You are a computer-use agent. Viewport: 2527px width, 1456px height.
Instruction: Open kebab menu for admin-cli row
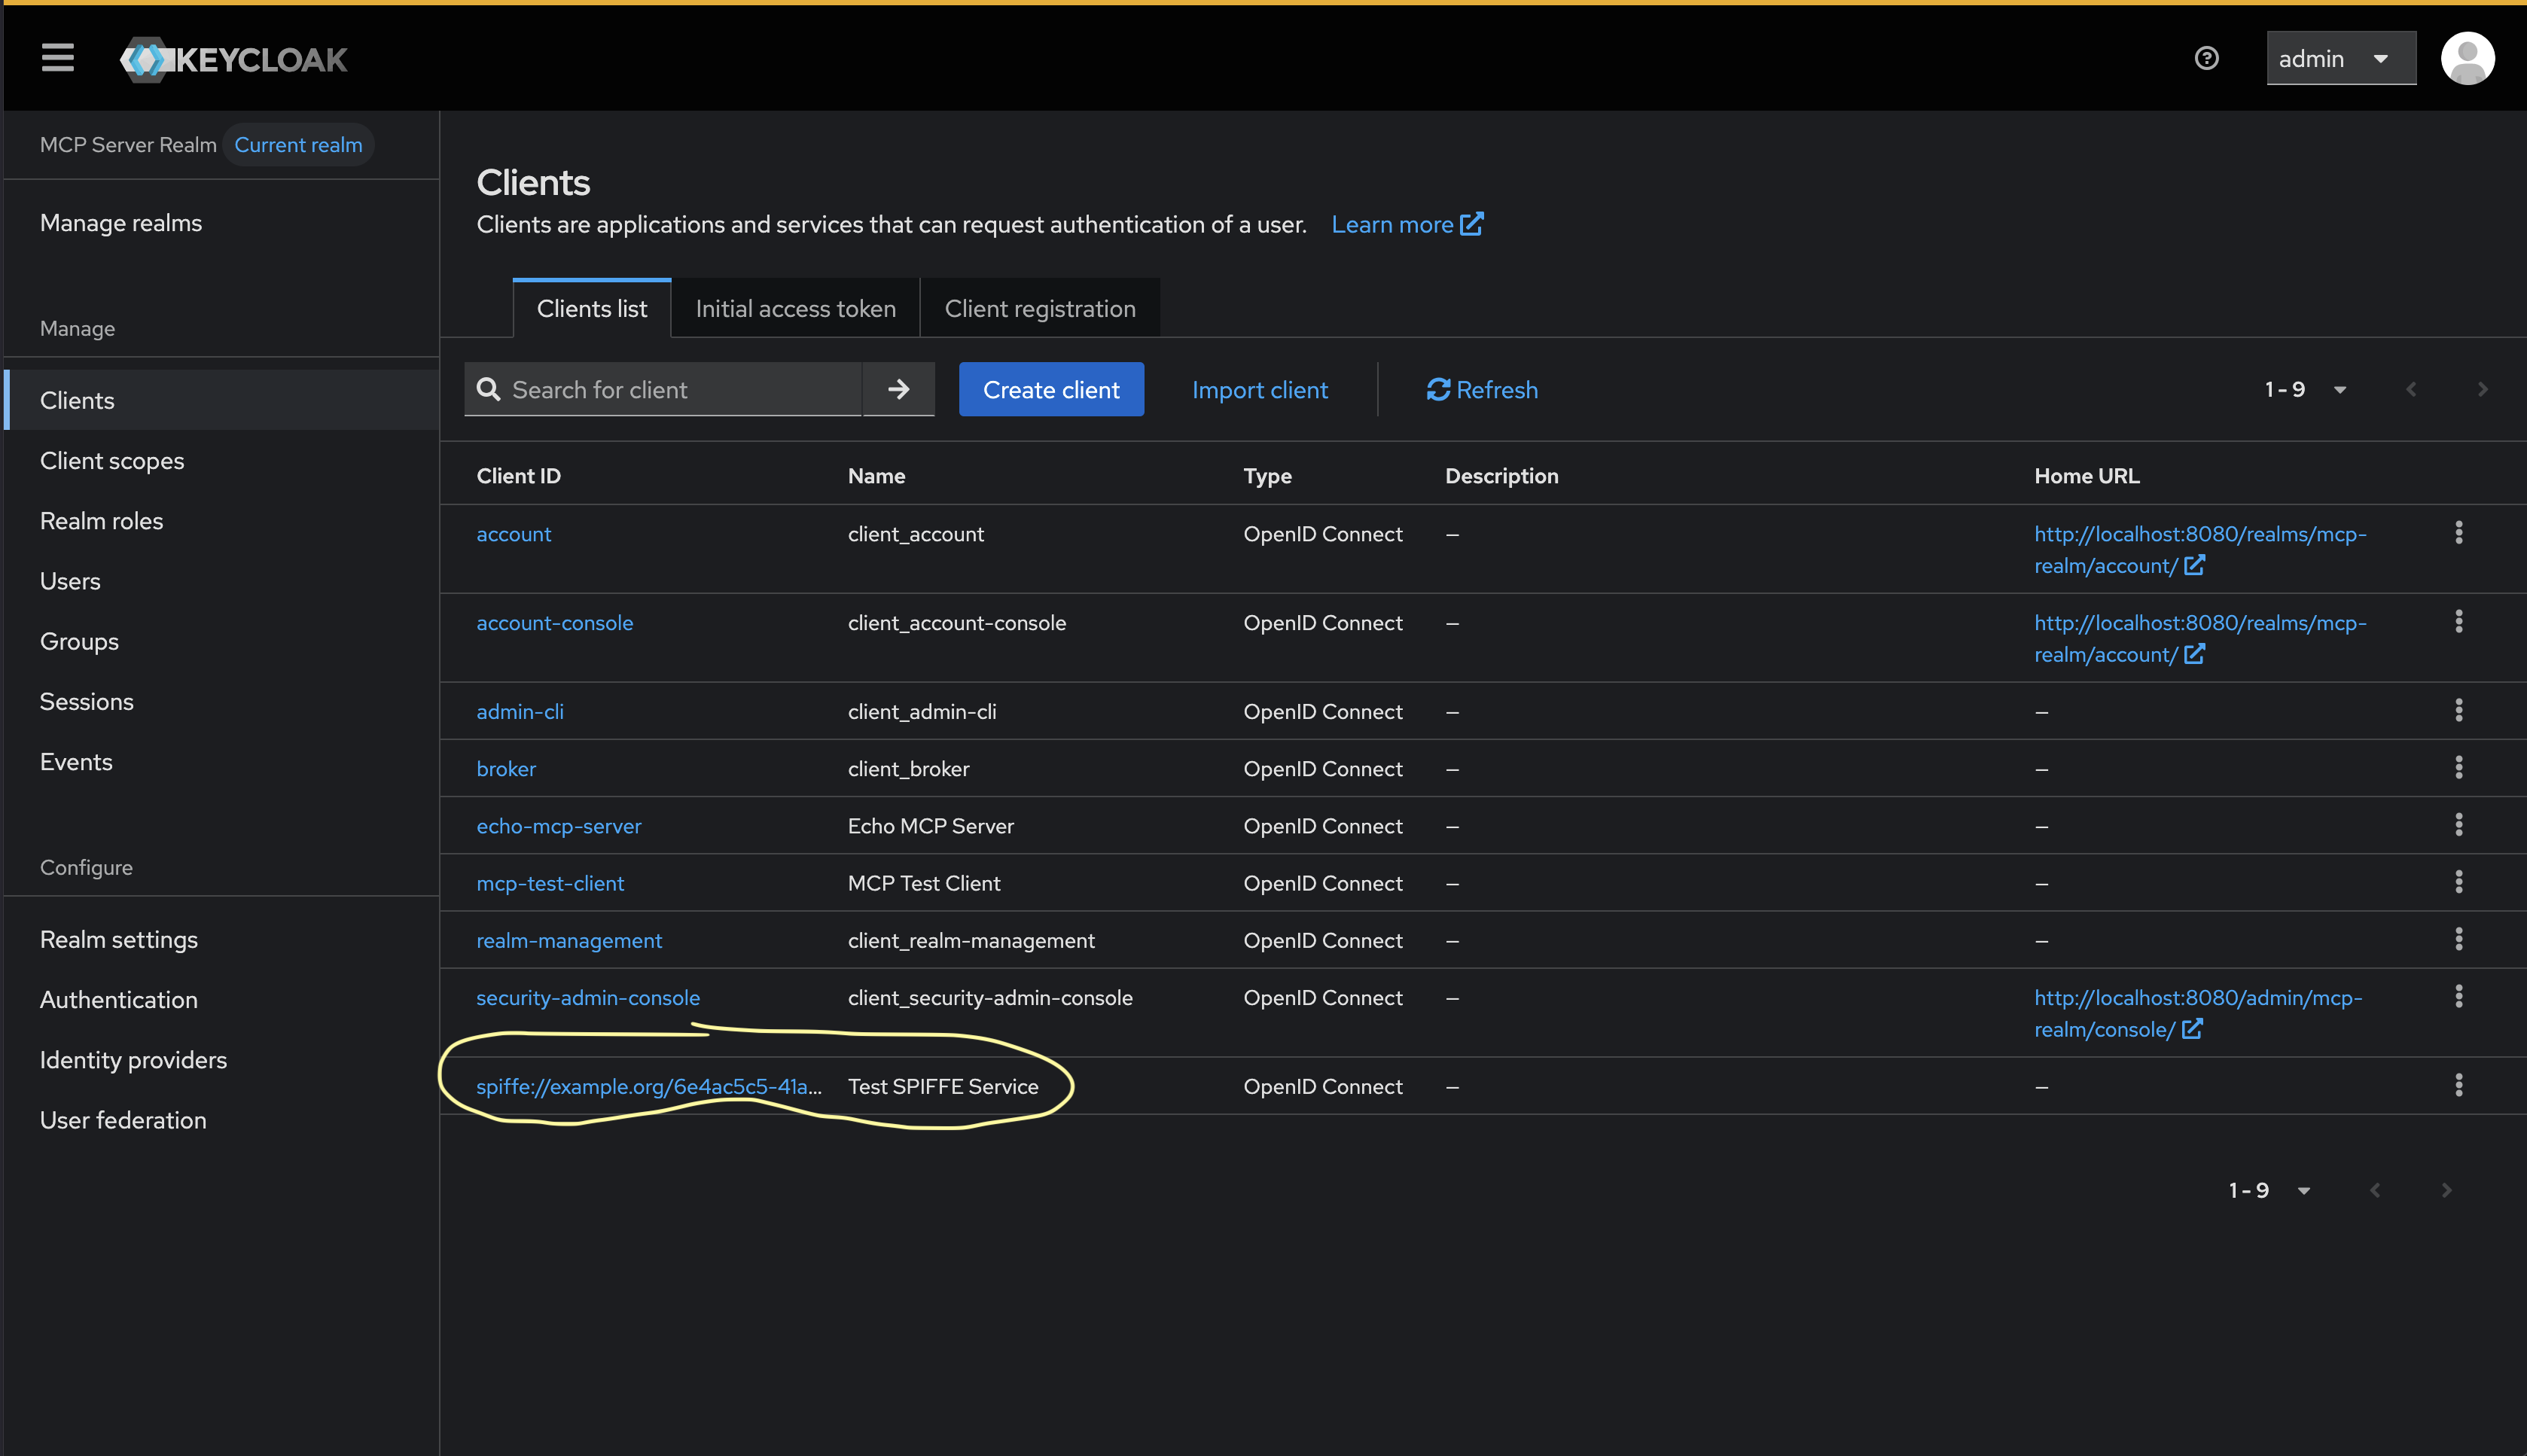(x=2458, y=710)
